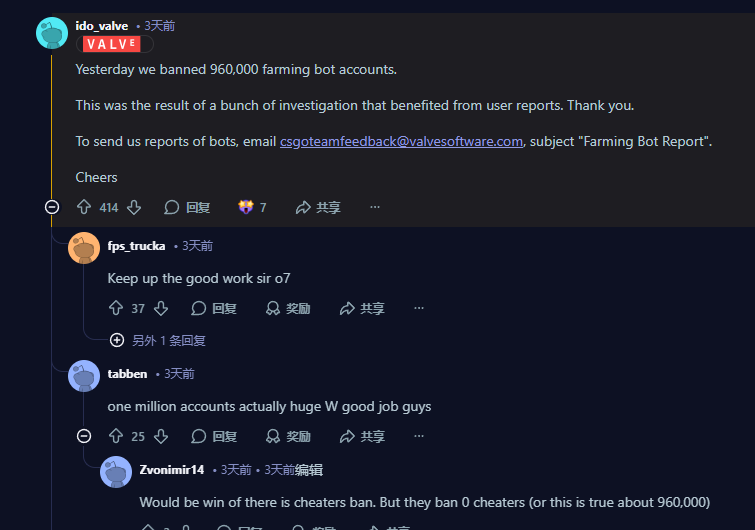Downvote ido_valve's comment
Screen dimensions: 755x530
[134, 207]
